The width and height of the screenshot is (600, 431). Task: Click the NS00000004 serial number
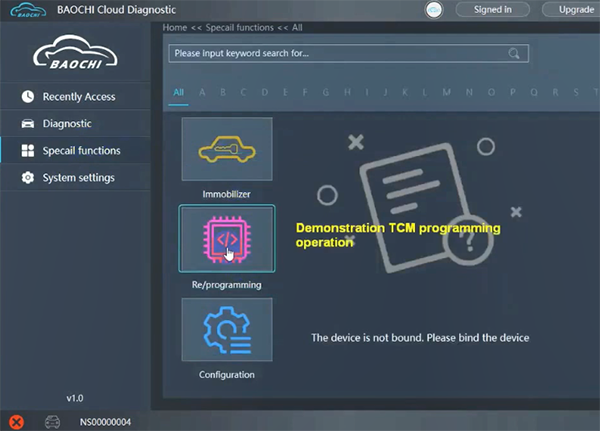(x=105, y=422)
